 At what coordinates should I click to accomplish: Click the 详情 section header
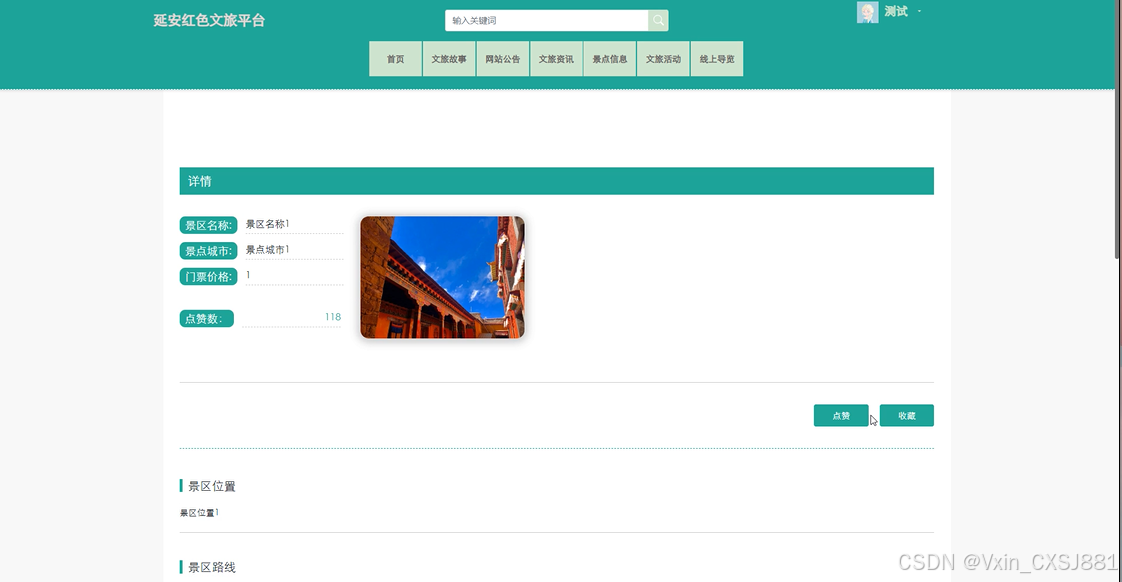(557, 181)
